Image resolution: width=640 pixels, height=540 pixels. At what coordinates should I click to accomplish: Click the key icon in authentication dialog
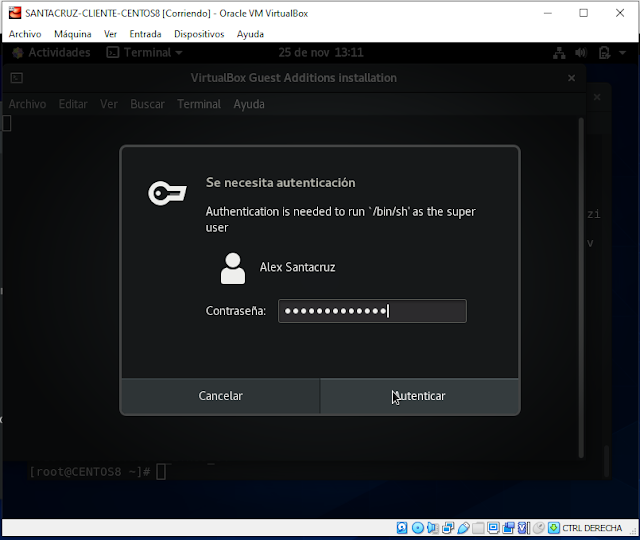(x=167, y=193)
